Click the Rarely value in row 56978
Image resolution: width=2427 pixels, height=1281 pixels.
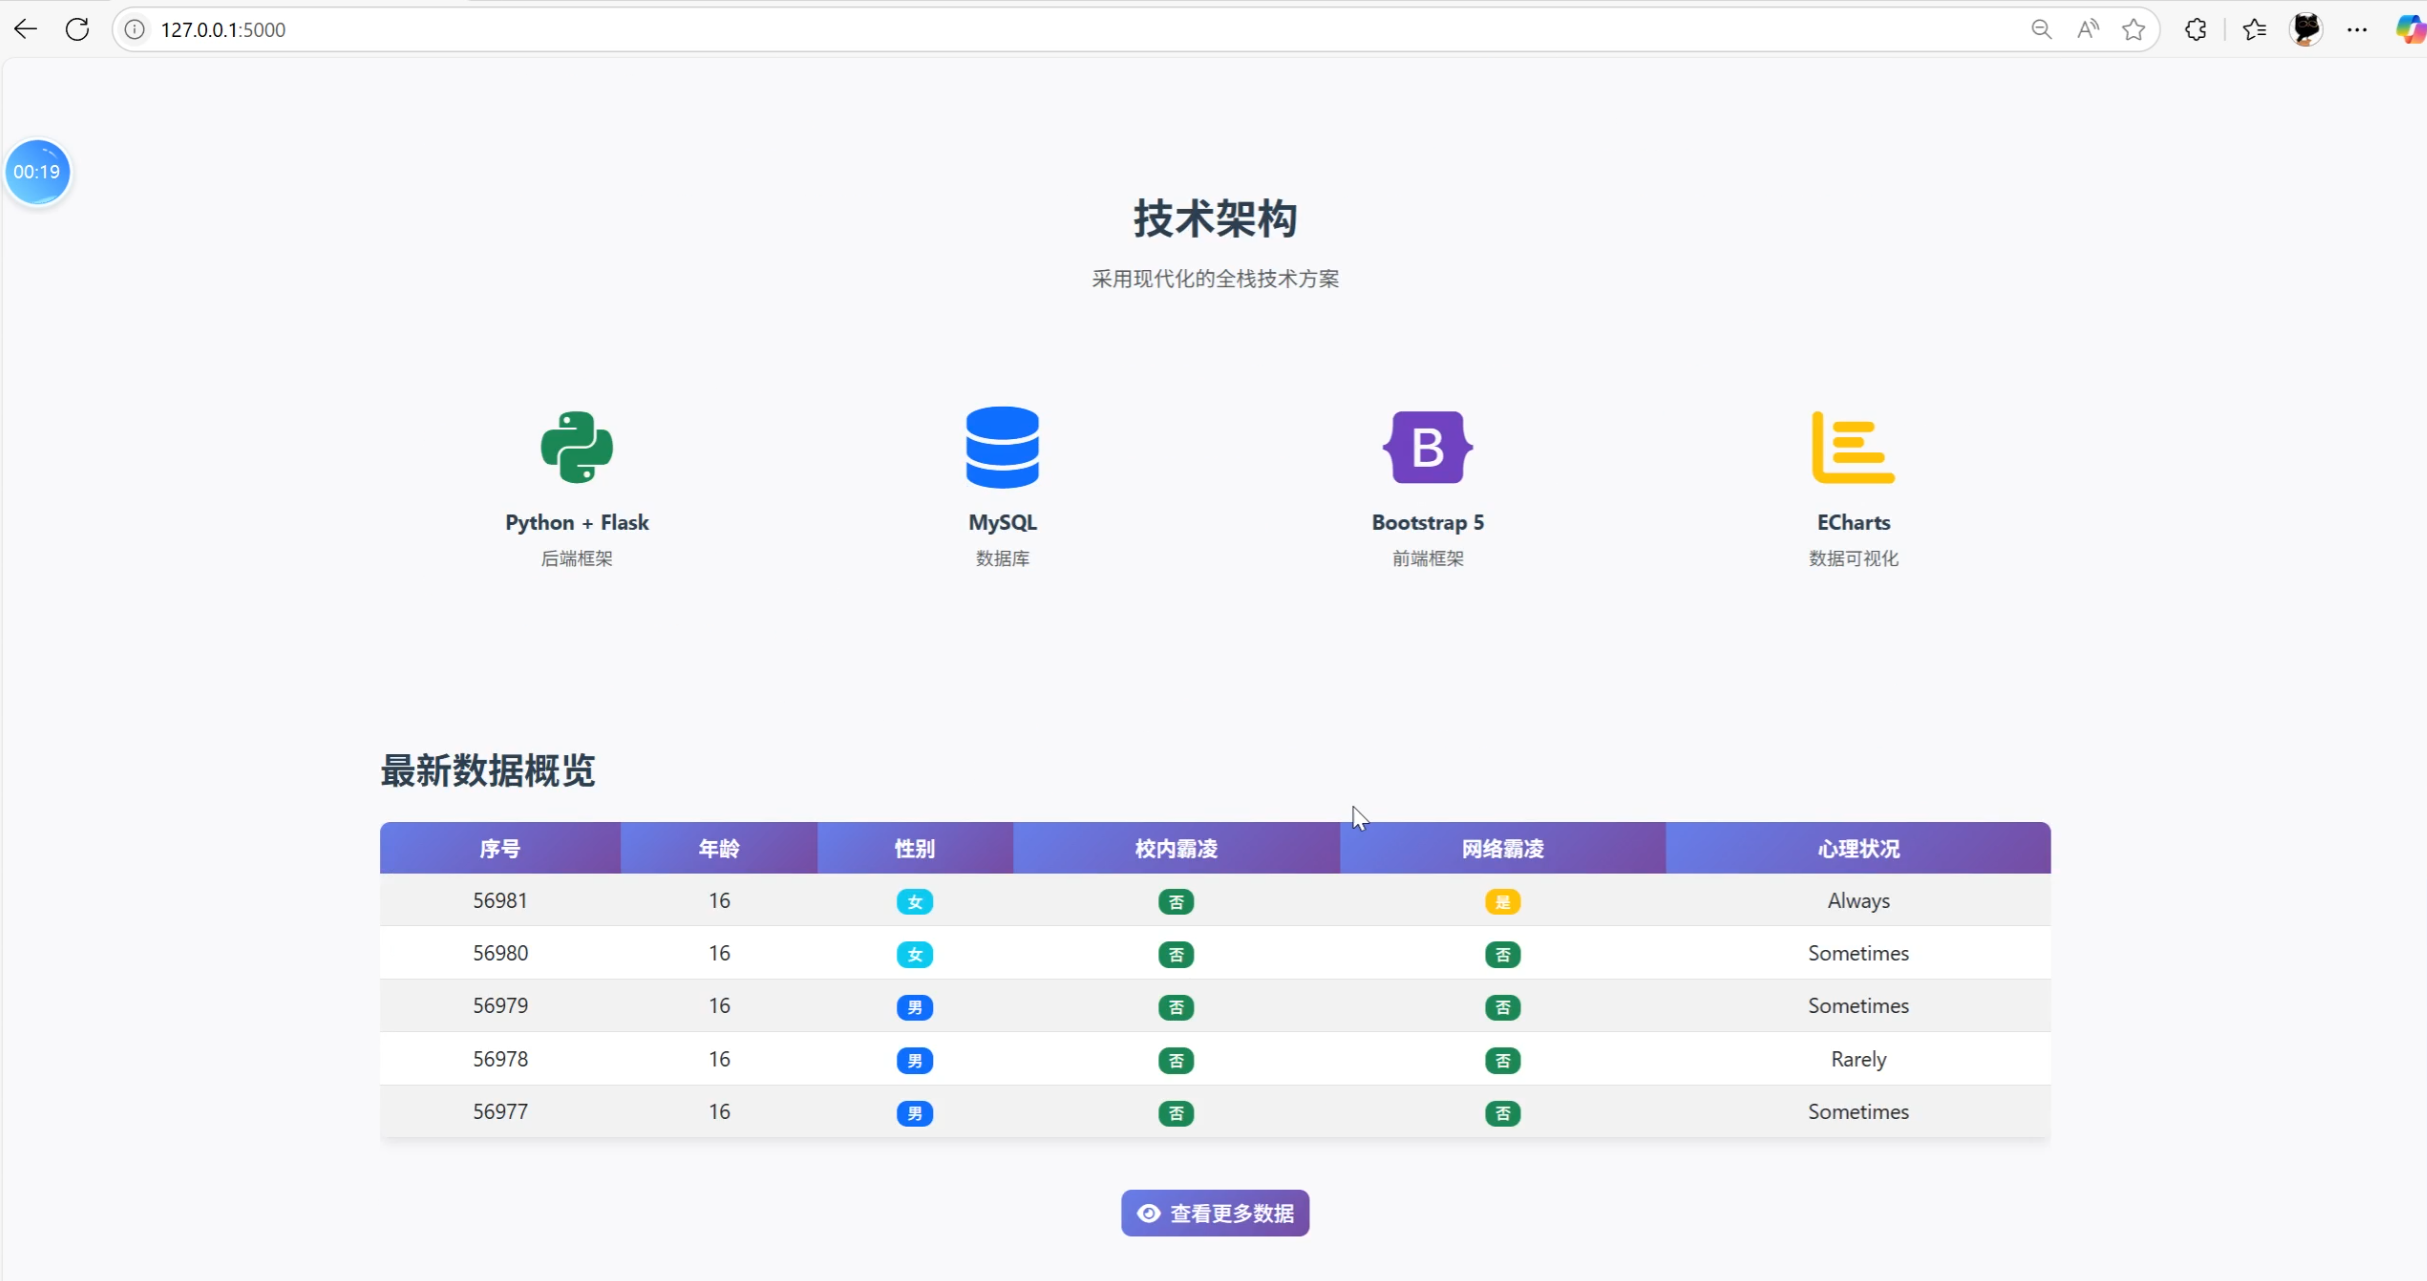pyautogui.click(x=1858, y=1059)
